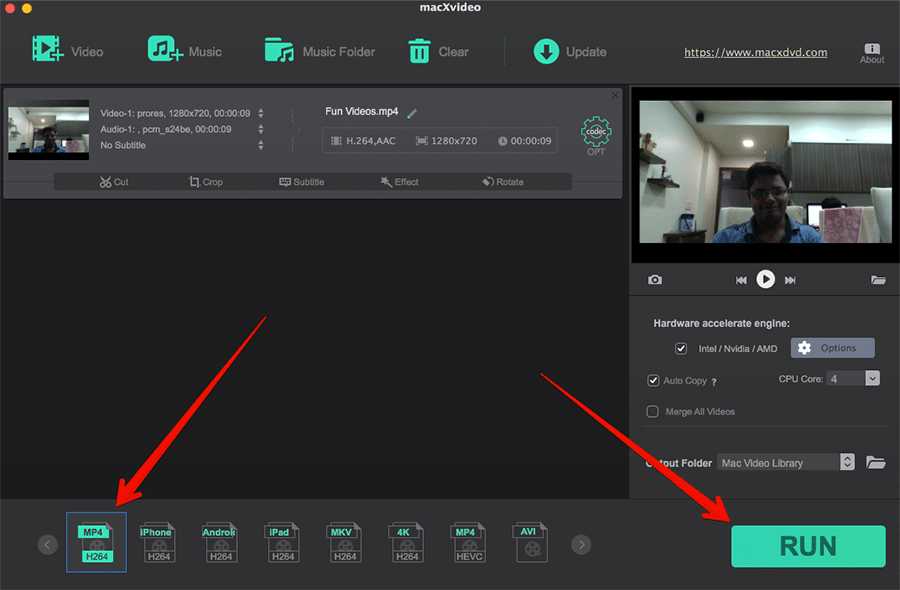Toggle the Auto Copy checkbox
900x590 pixels.
click(653, 381)
